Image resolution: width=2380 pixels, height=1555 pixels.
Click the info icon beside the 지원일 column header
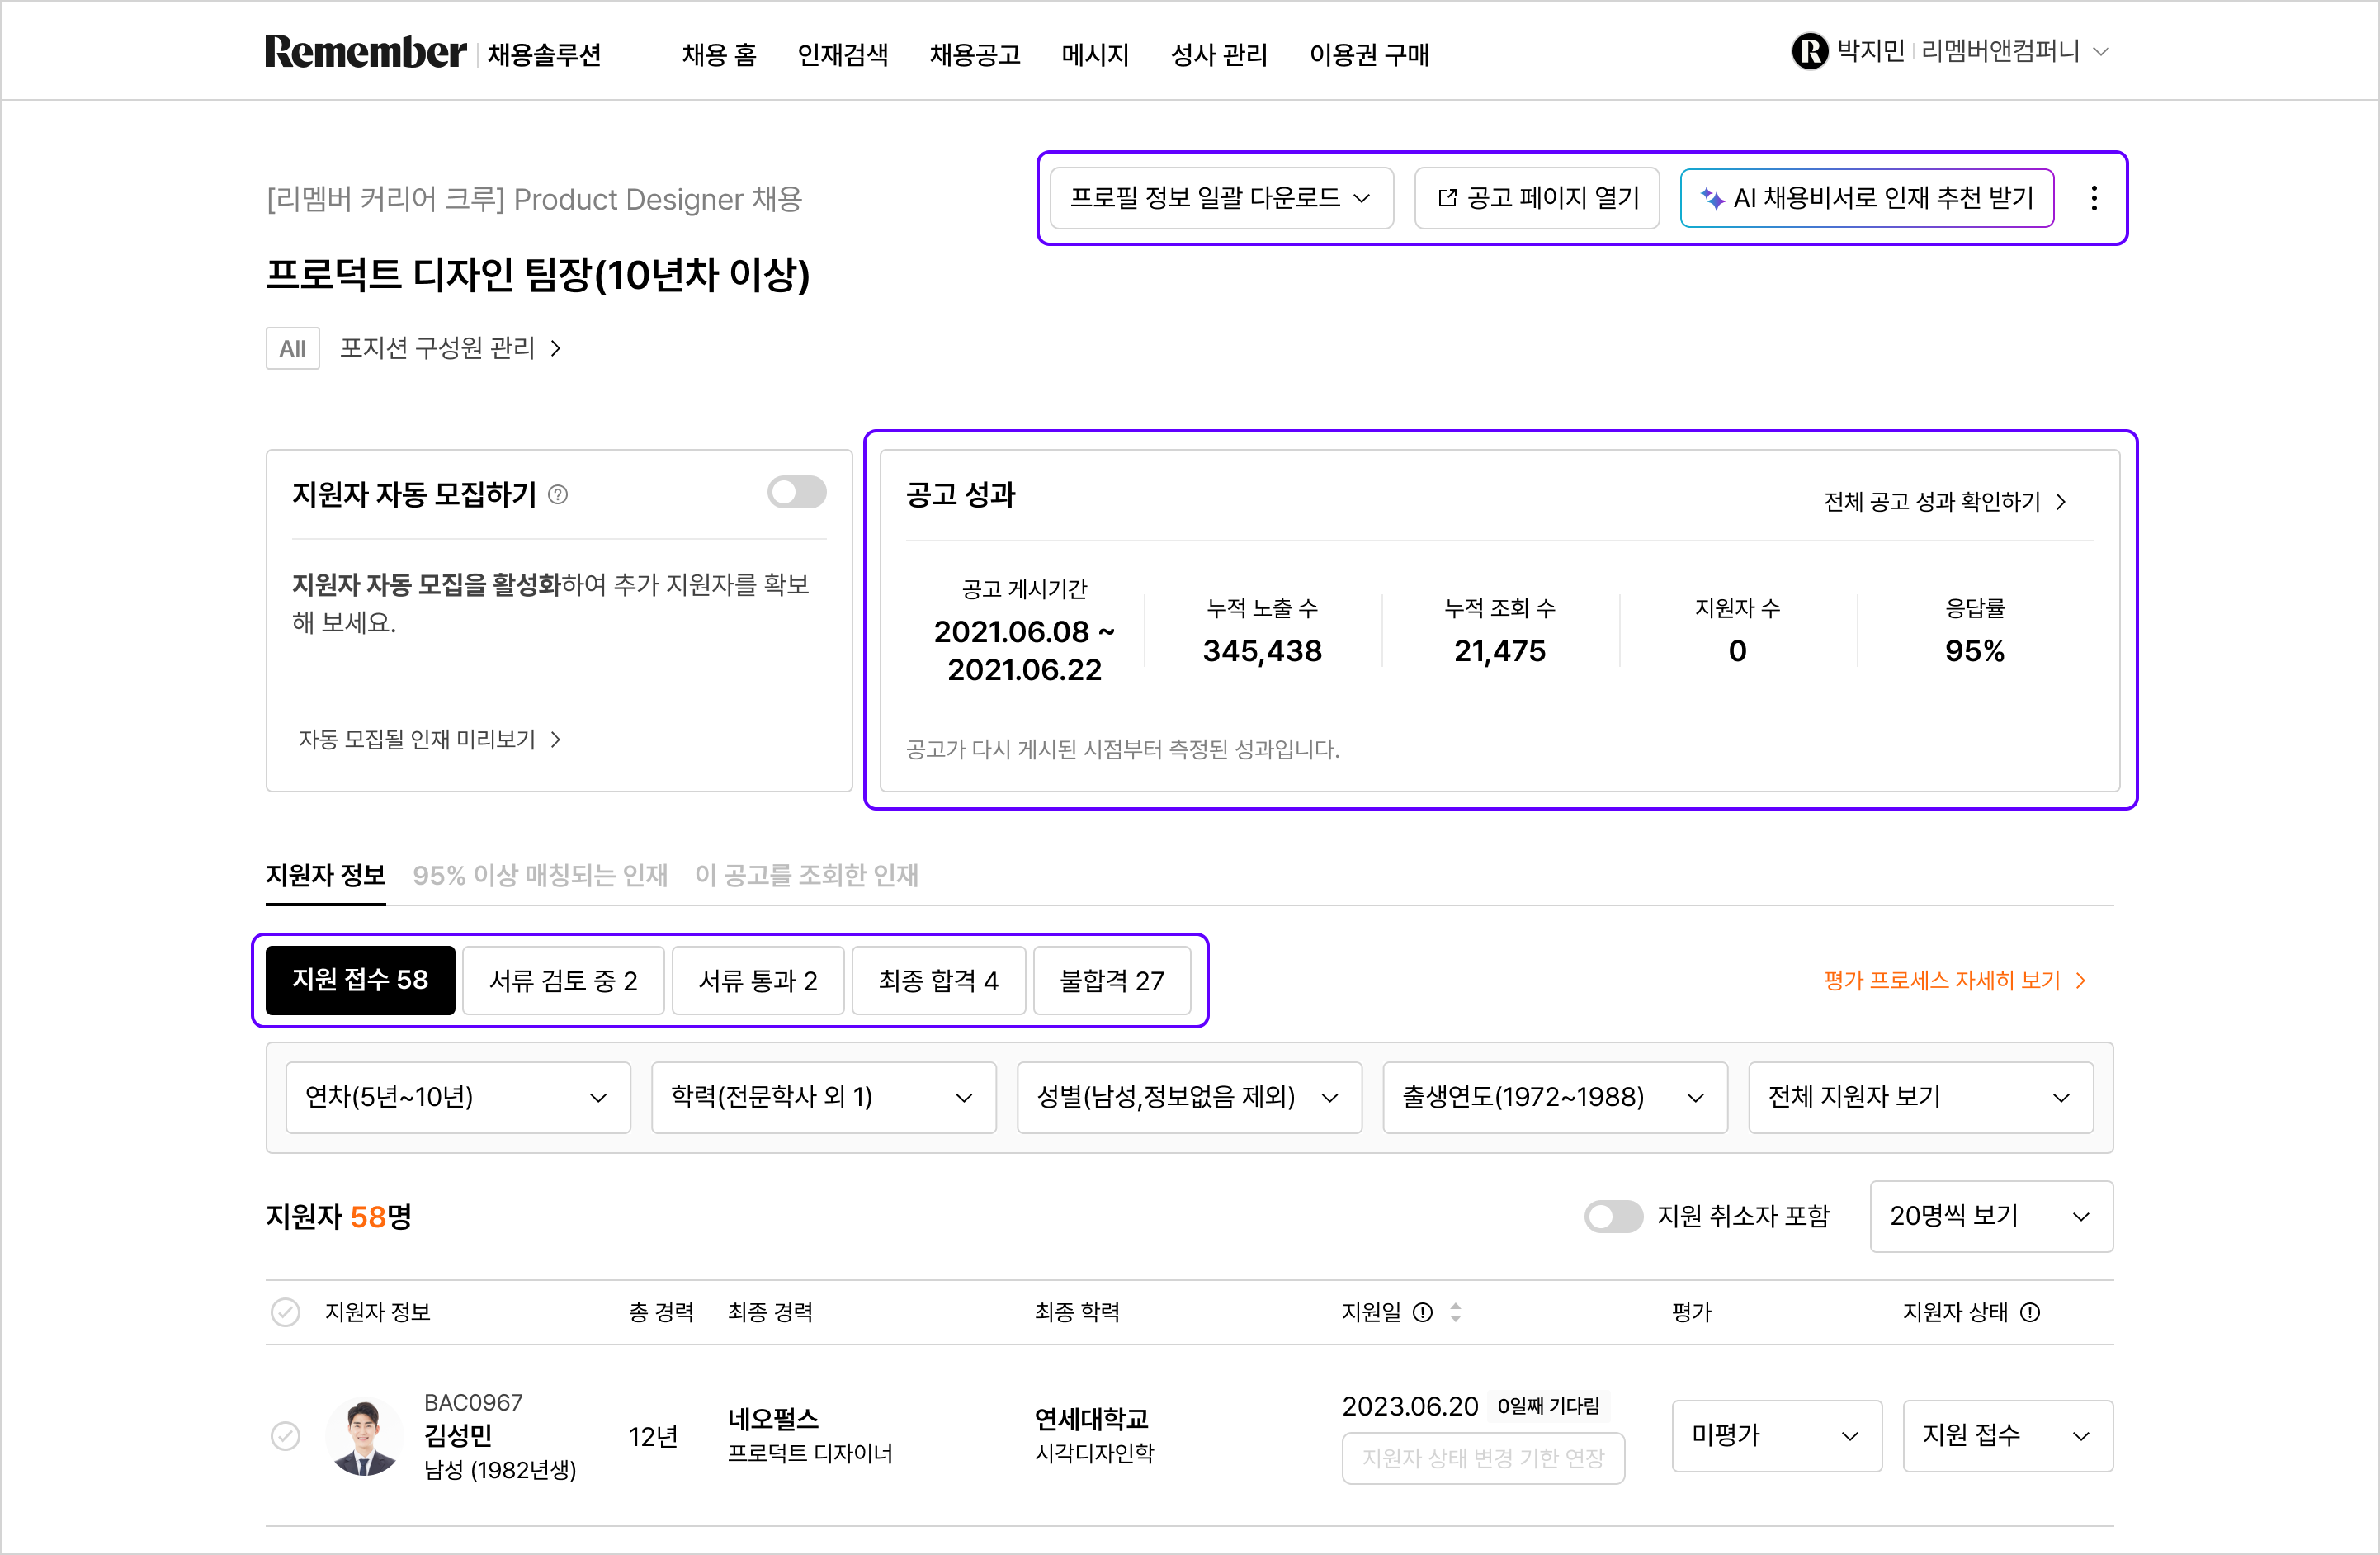click(1424, 1312)
